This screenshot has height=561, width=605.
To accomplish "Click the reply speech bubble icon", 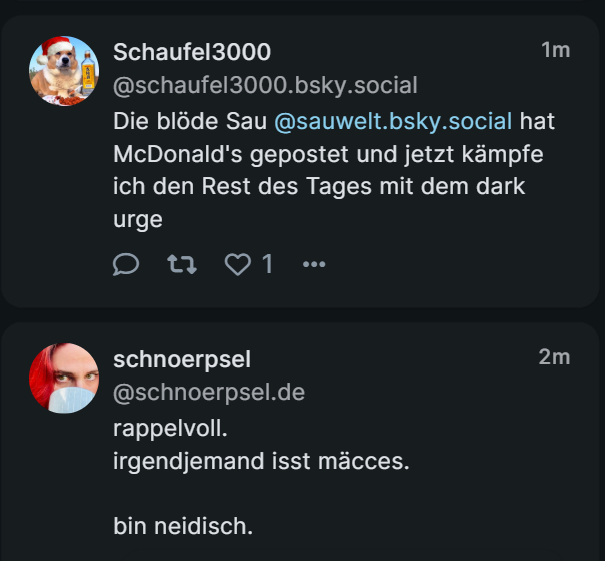I will coord(126,264).
